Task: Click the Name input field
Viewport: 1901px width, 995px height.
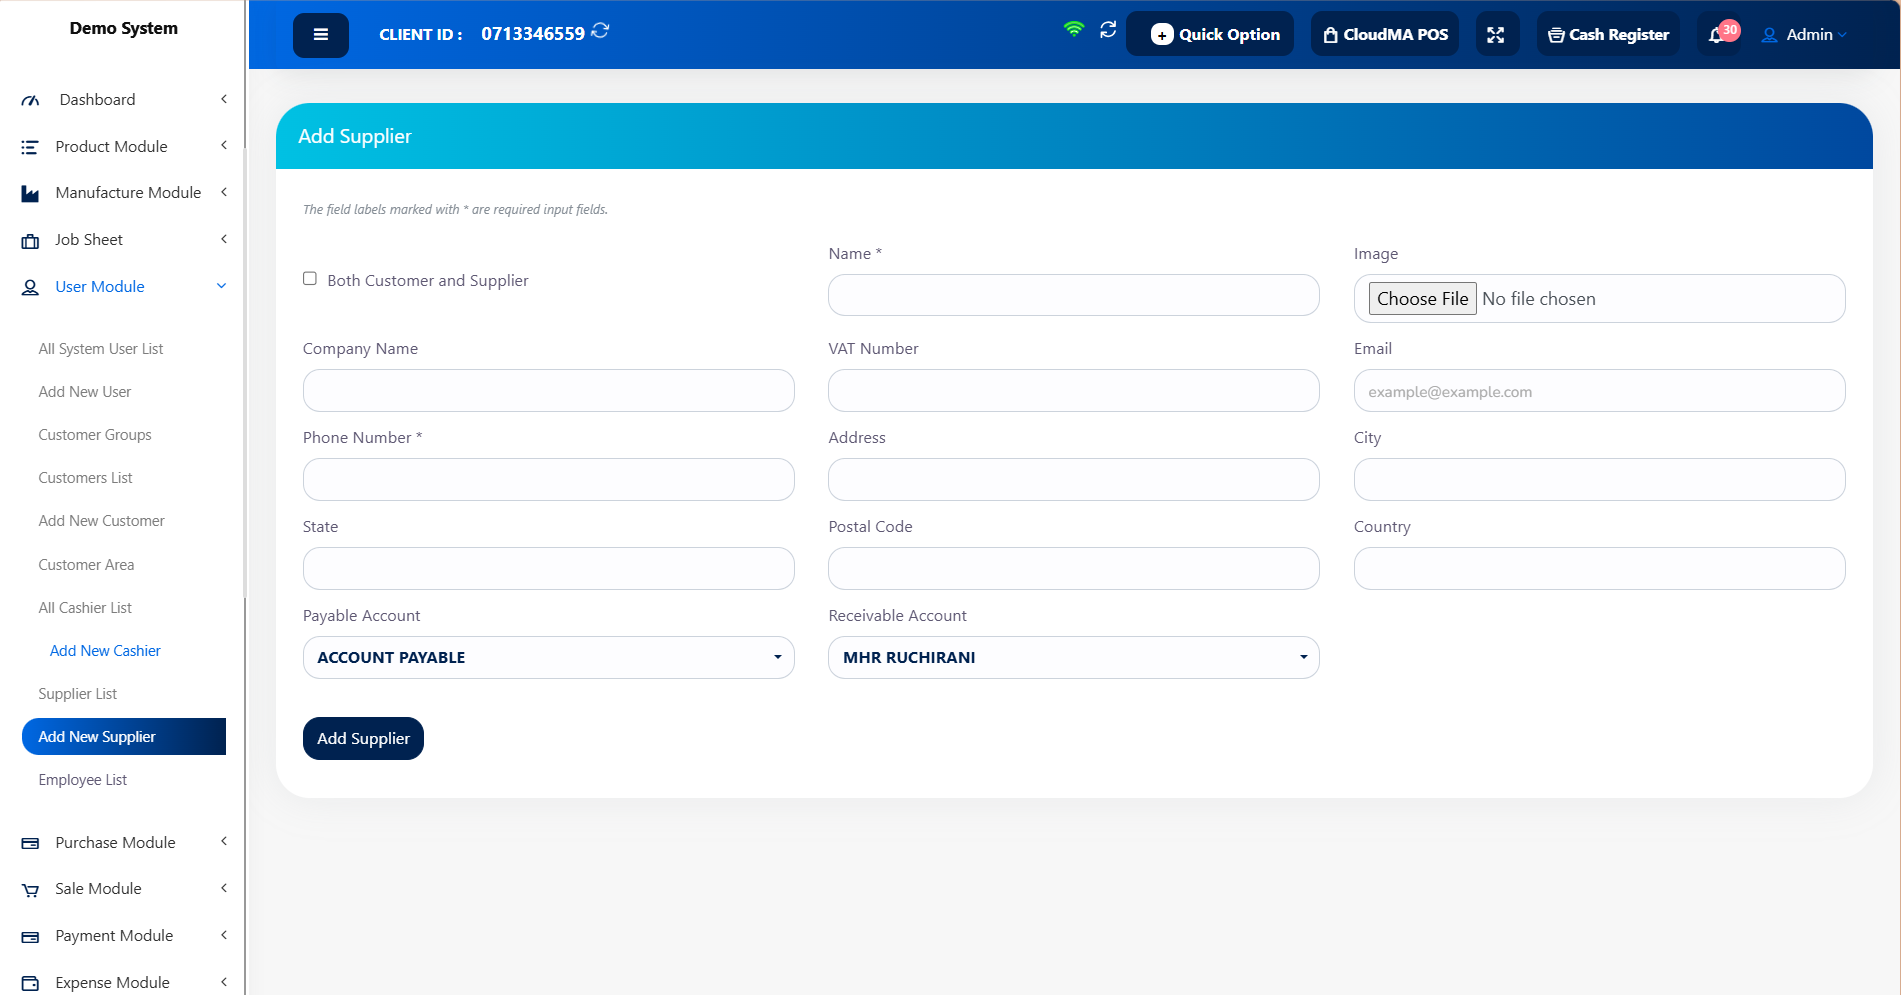Action: (1074, 295)
